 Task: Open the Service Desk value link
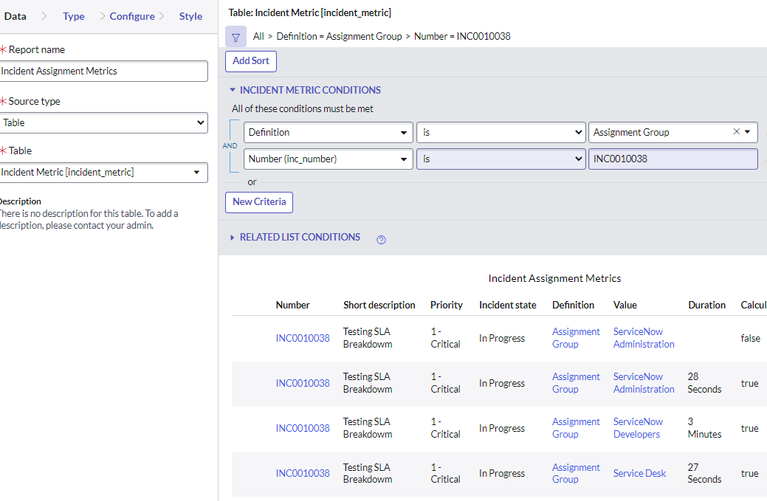point(640,473)
